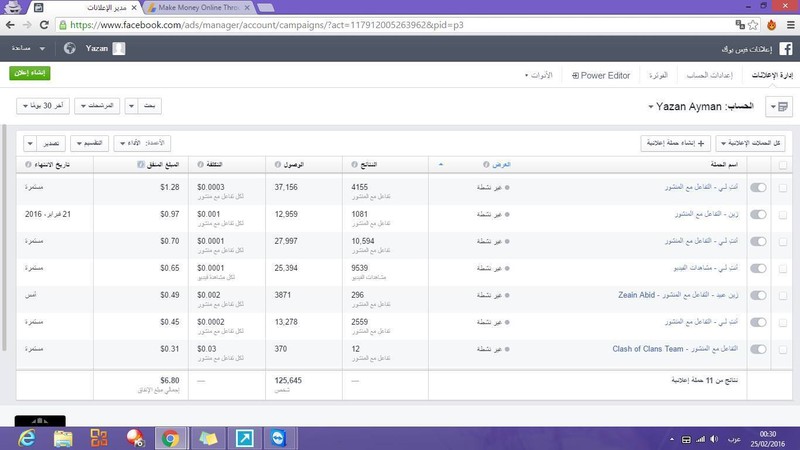Open File Explorer from taskbar
The width and height of the screenshot is (800, 450).
click(x=63, y=438)
